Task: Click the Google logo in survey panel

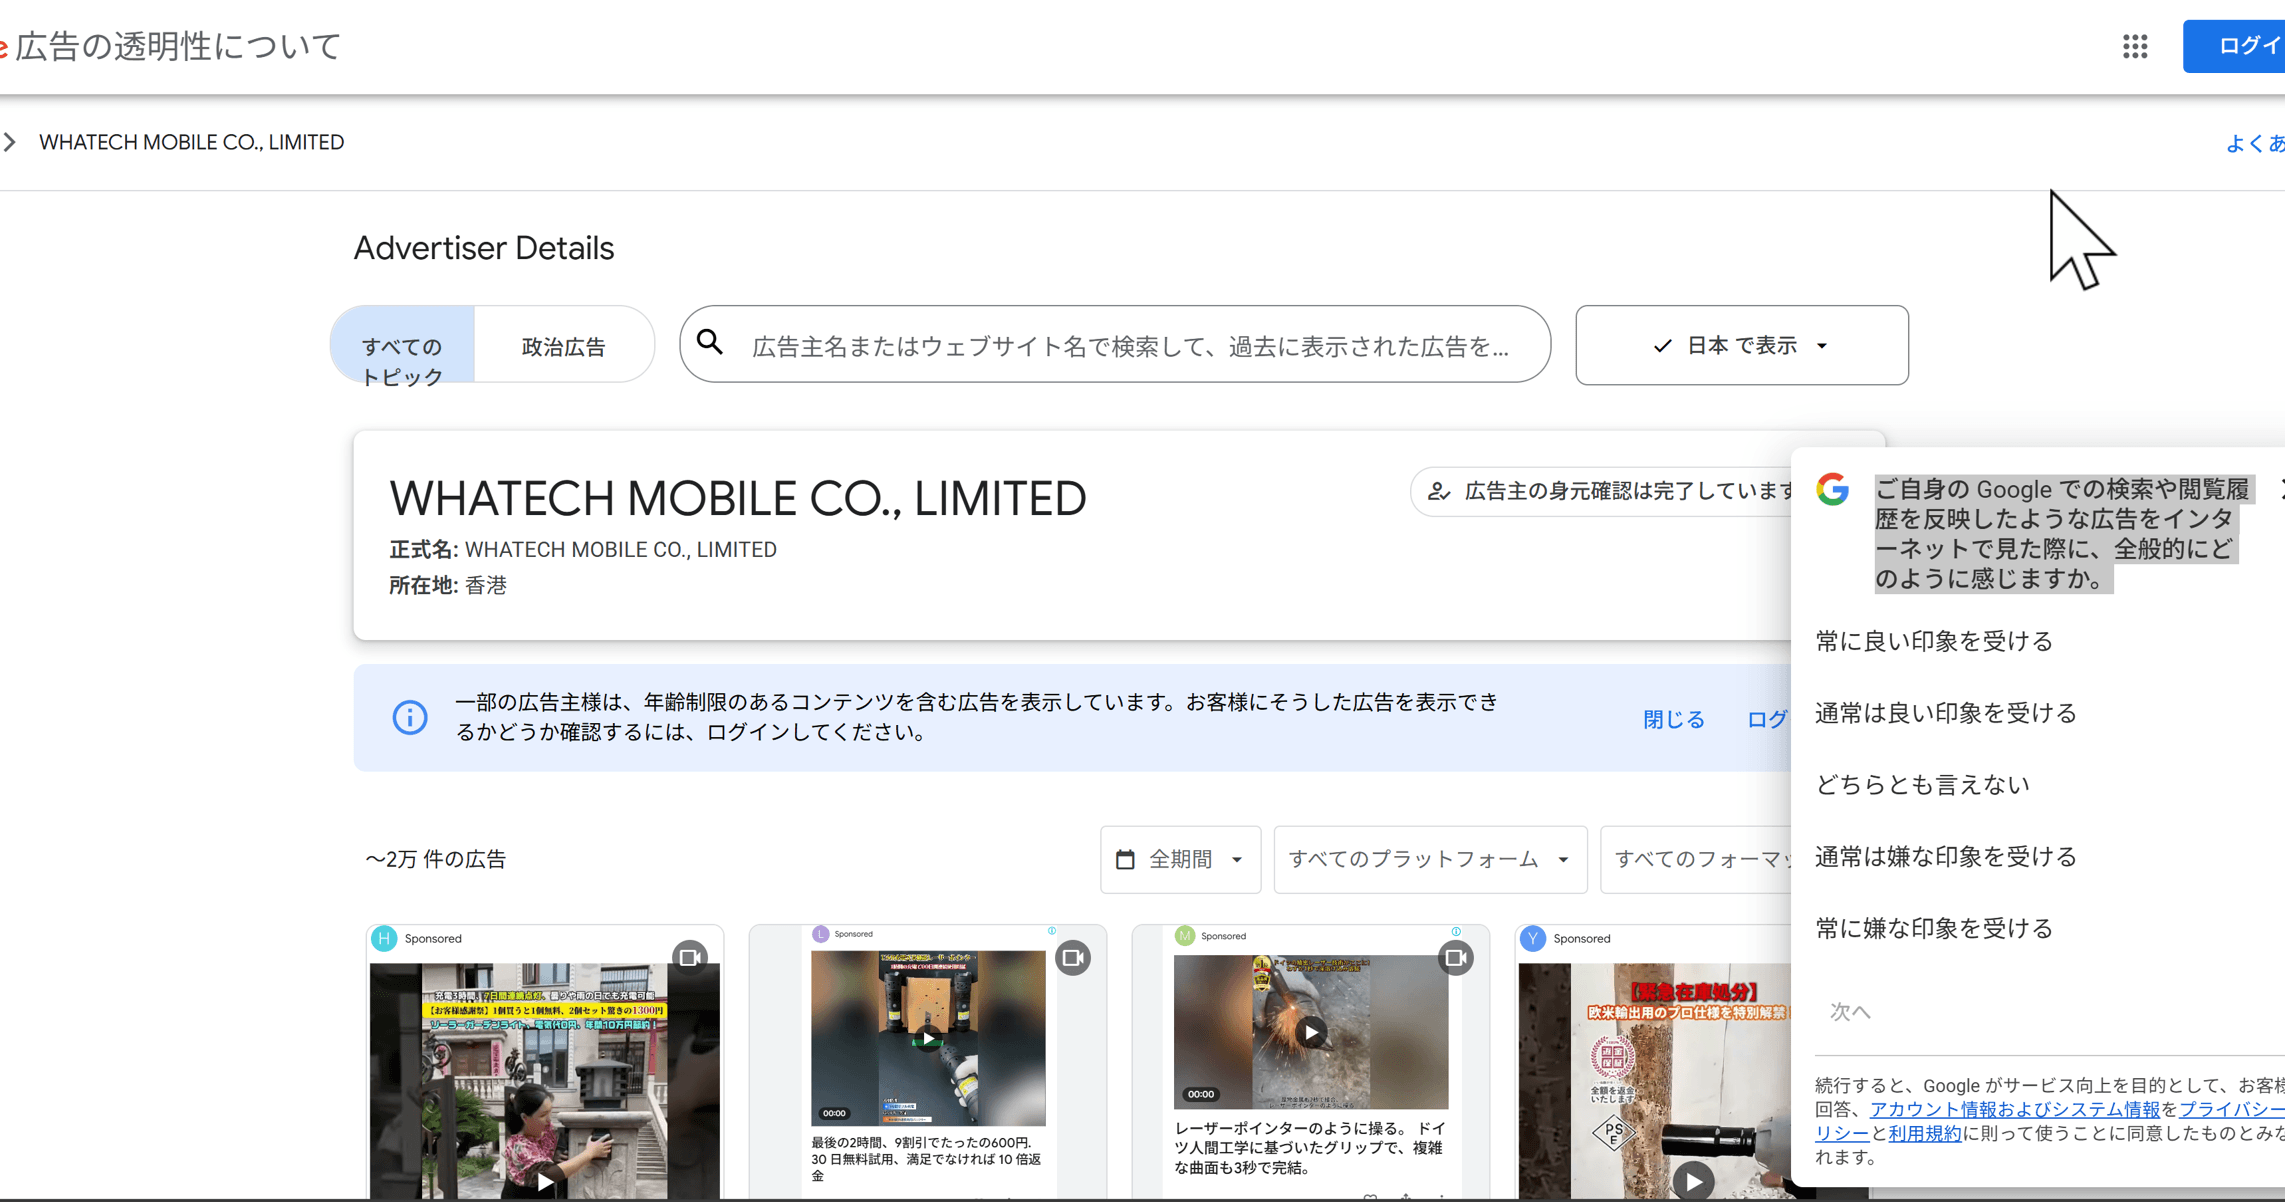Action: (1833, 489)
